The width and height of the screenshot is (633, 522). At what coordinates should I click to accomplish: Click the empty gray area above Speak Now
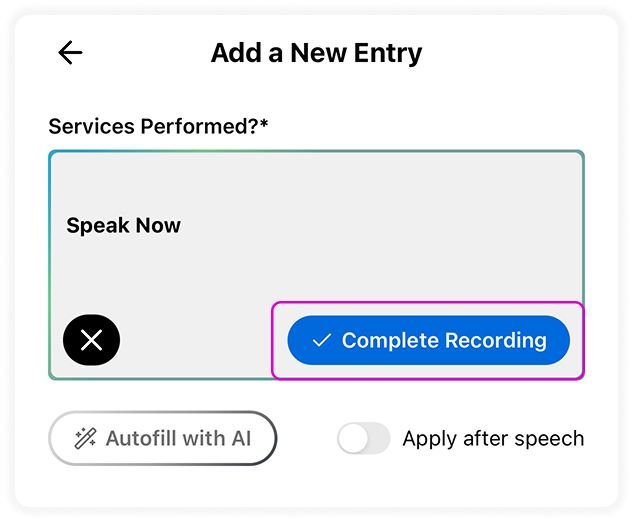(316, 182)
